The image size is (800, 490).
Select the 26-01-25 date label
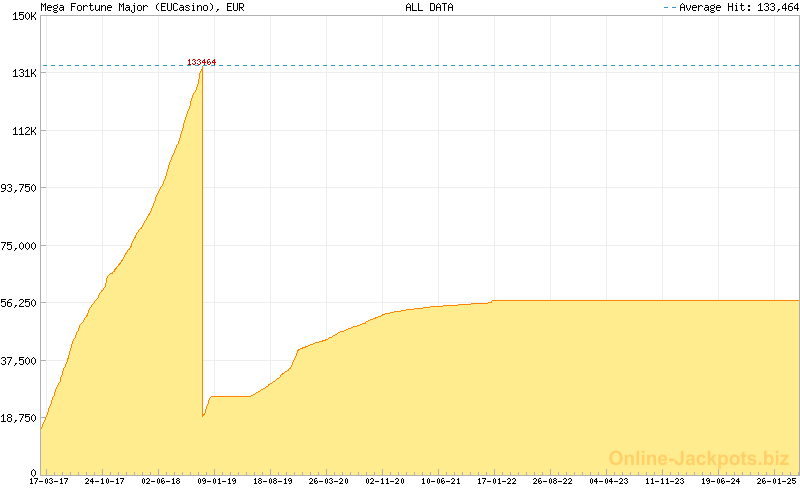(x=776, y=481)
